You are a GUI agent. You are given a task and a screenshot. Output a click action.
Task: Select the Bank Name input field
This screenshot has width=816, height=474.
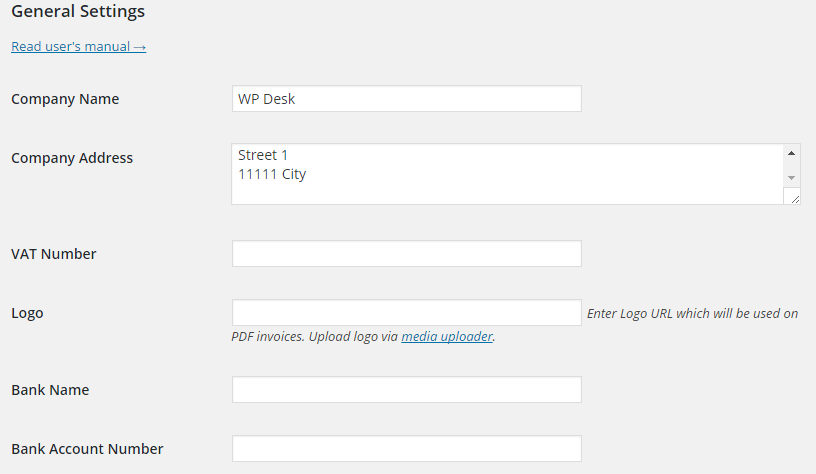click(406, 390)
